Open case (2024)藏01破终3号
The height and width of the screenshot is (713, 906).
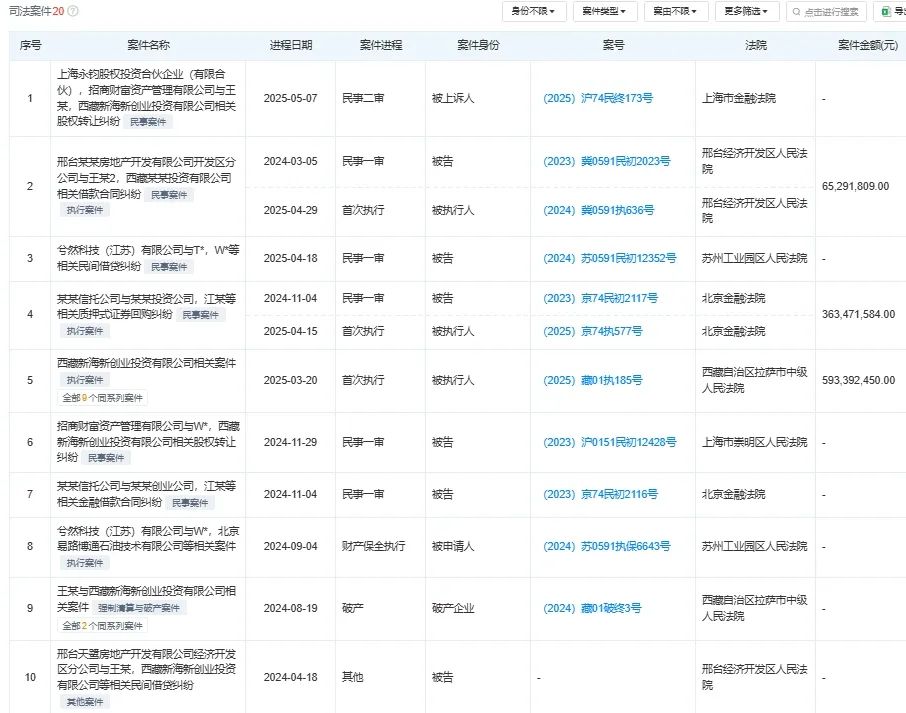tap(592, 608)
